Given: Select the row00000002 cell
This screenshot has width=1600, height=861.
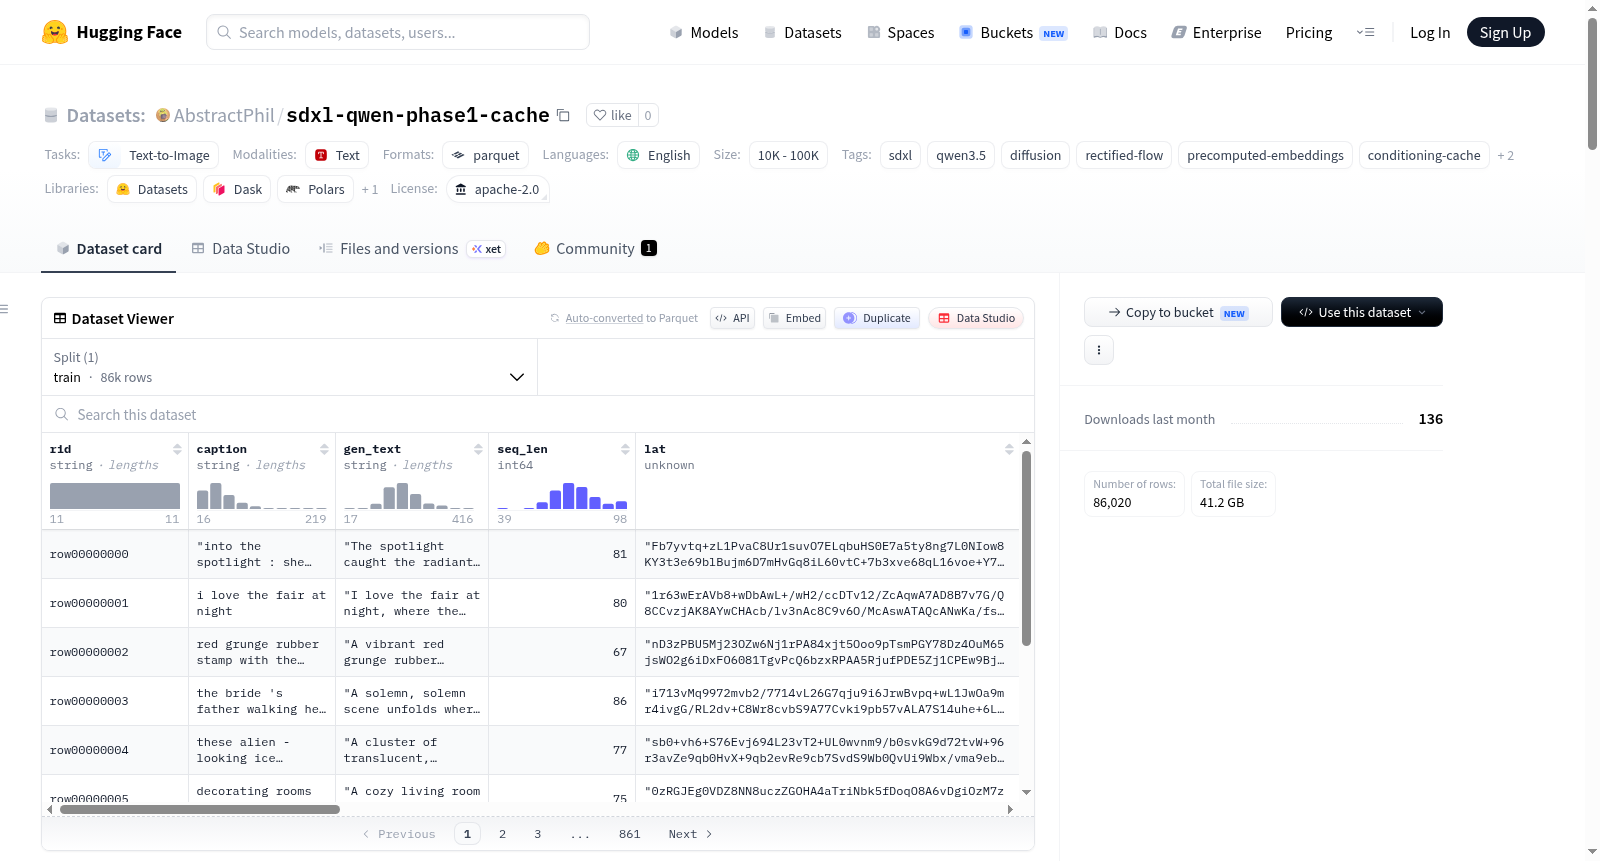Looking at the screenshot, I should point(115,652).
